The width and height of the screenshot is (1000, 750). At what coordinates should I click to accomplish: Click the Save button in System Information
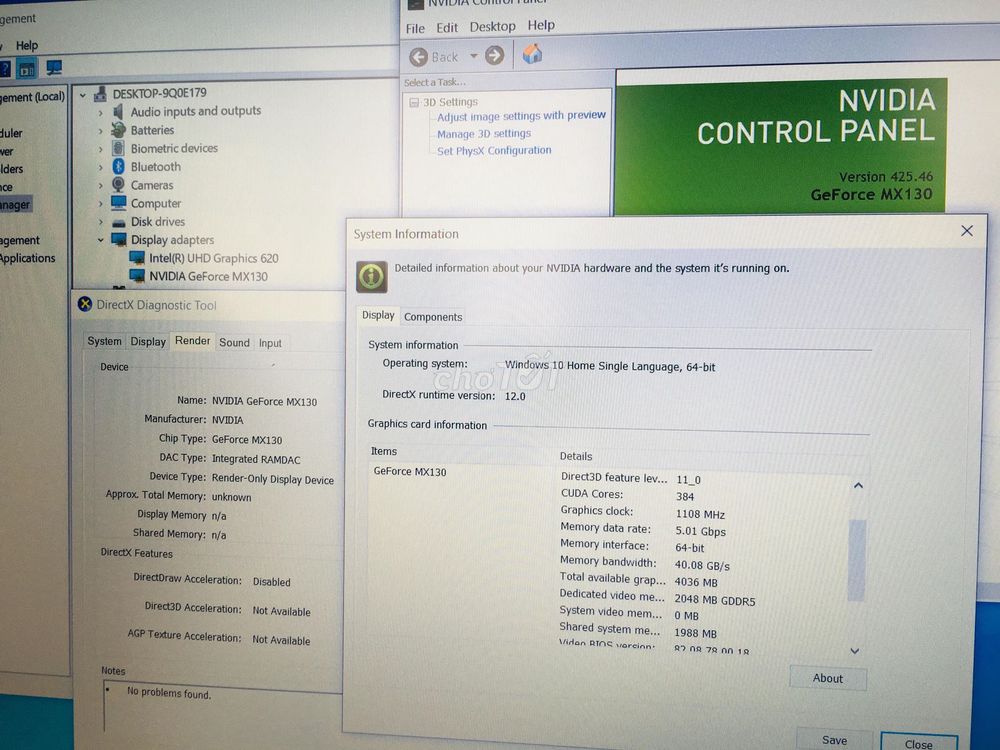[834, 740]
